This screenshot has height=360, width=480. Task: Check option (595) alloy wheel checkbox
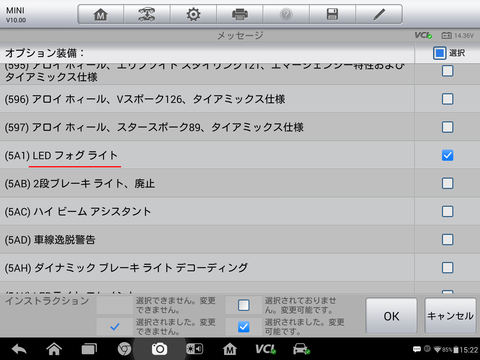[x=447, y=71]
